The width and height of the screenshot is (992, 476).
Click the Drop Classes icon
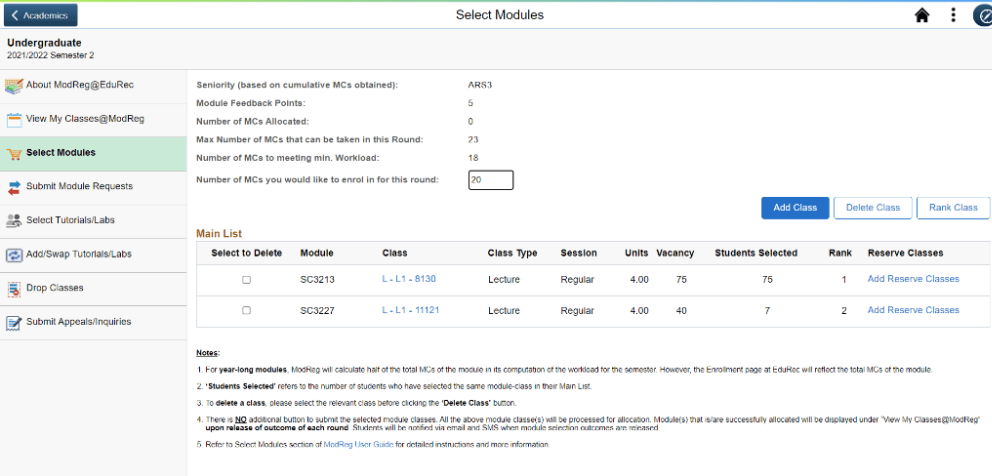pos(14,289)
